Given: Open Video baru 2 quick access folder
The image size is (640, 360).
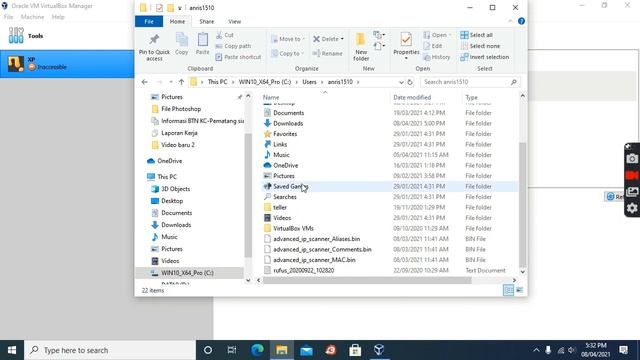Looking at the screenshot, I should (178, 145).
